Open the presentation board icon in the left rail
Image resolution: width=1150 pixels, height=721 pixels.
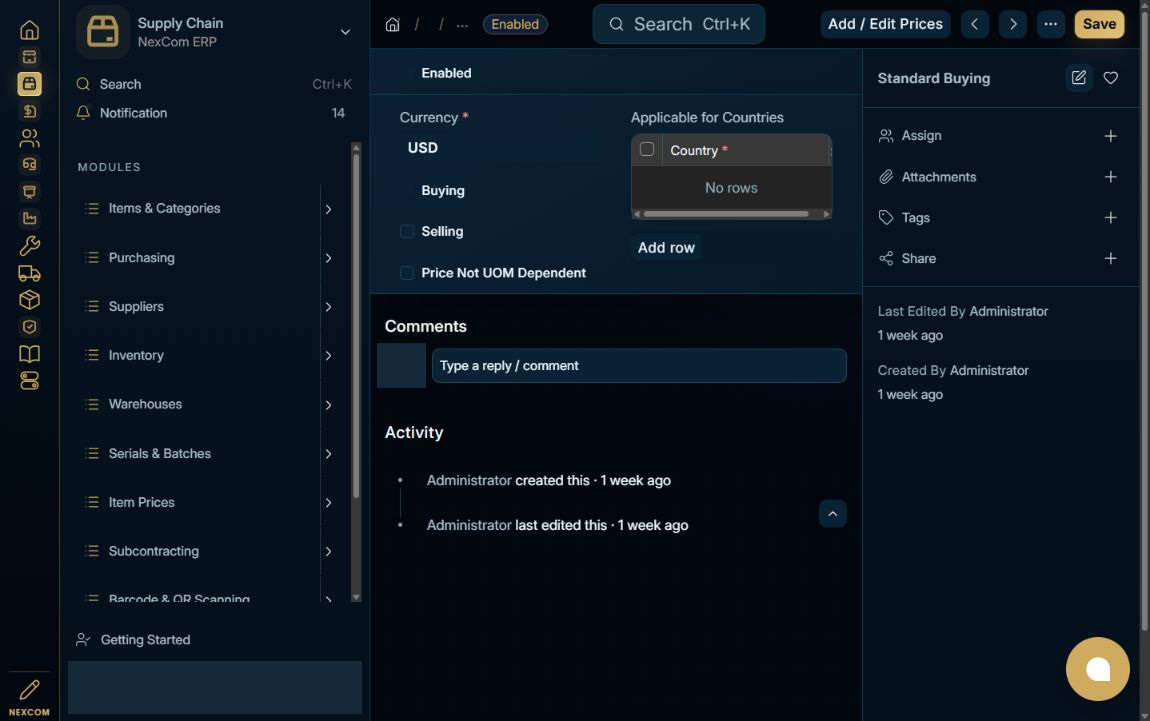click(x=29, y=191)
